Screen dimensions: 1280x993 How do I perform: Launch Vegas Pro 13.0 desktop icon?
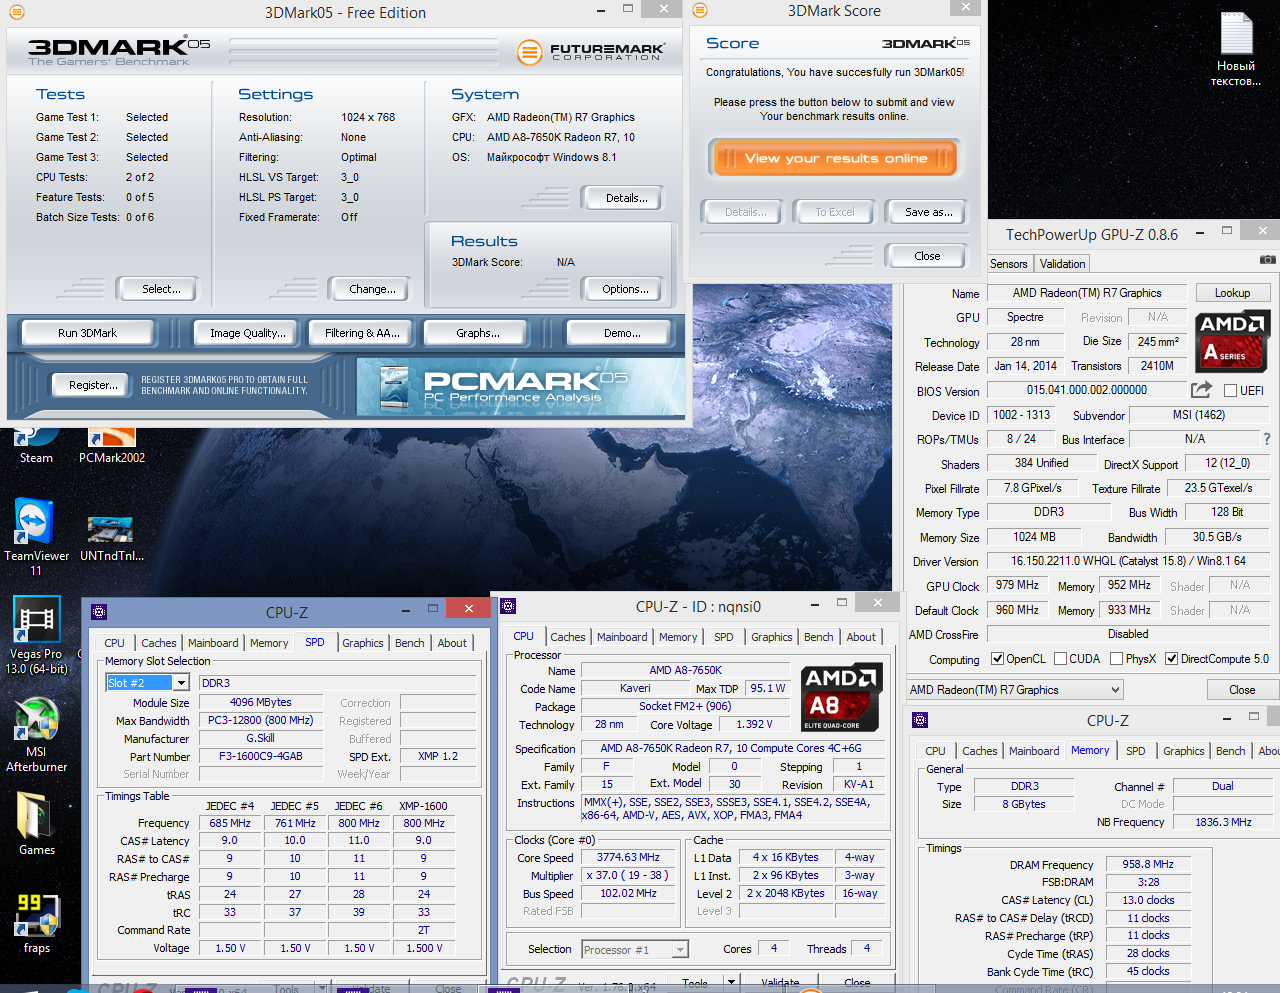pos(36,636)
